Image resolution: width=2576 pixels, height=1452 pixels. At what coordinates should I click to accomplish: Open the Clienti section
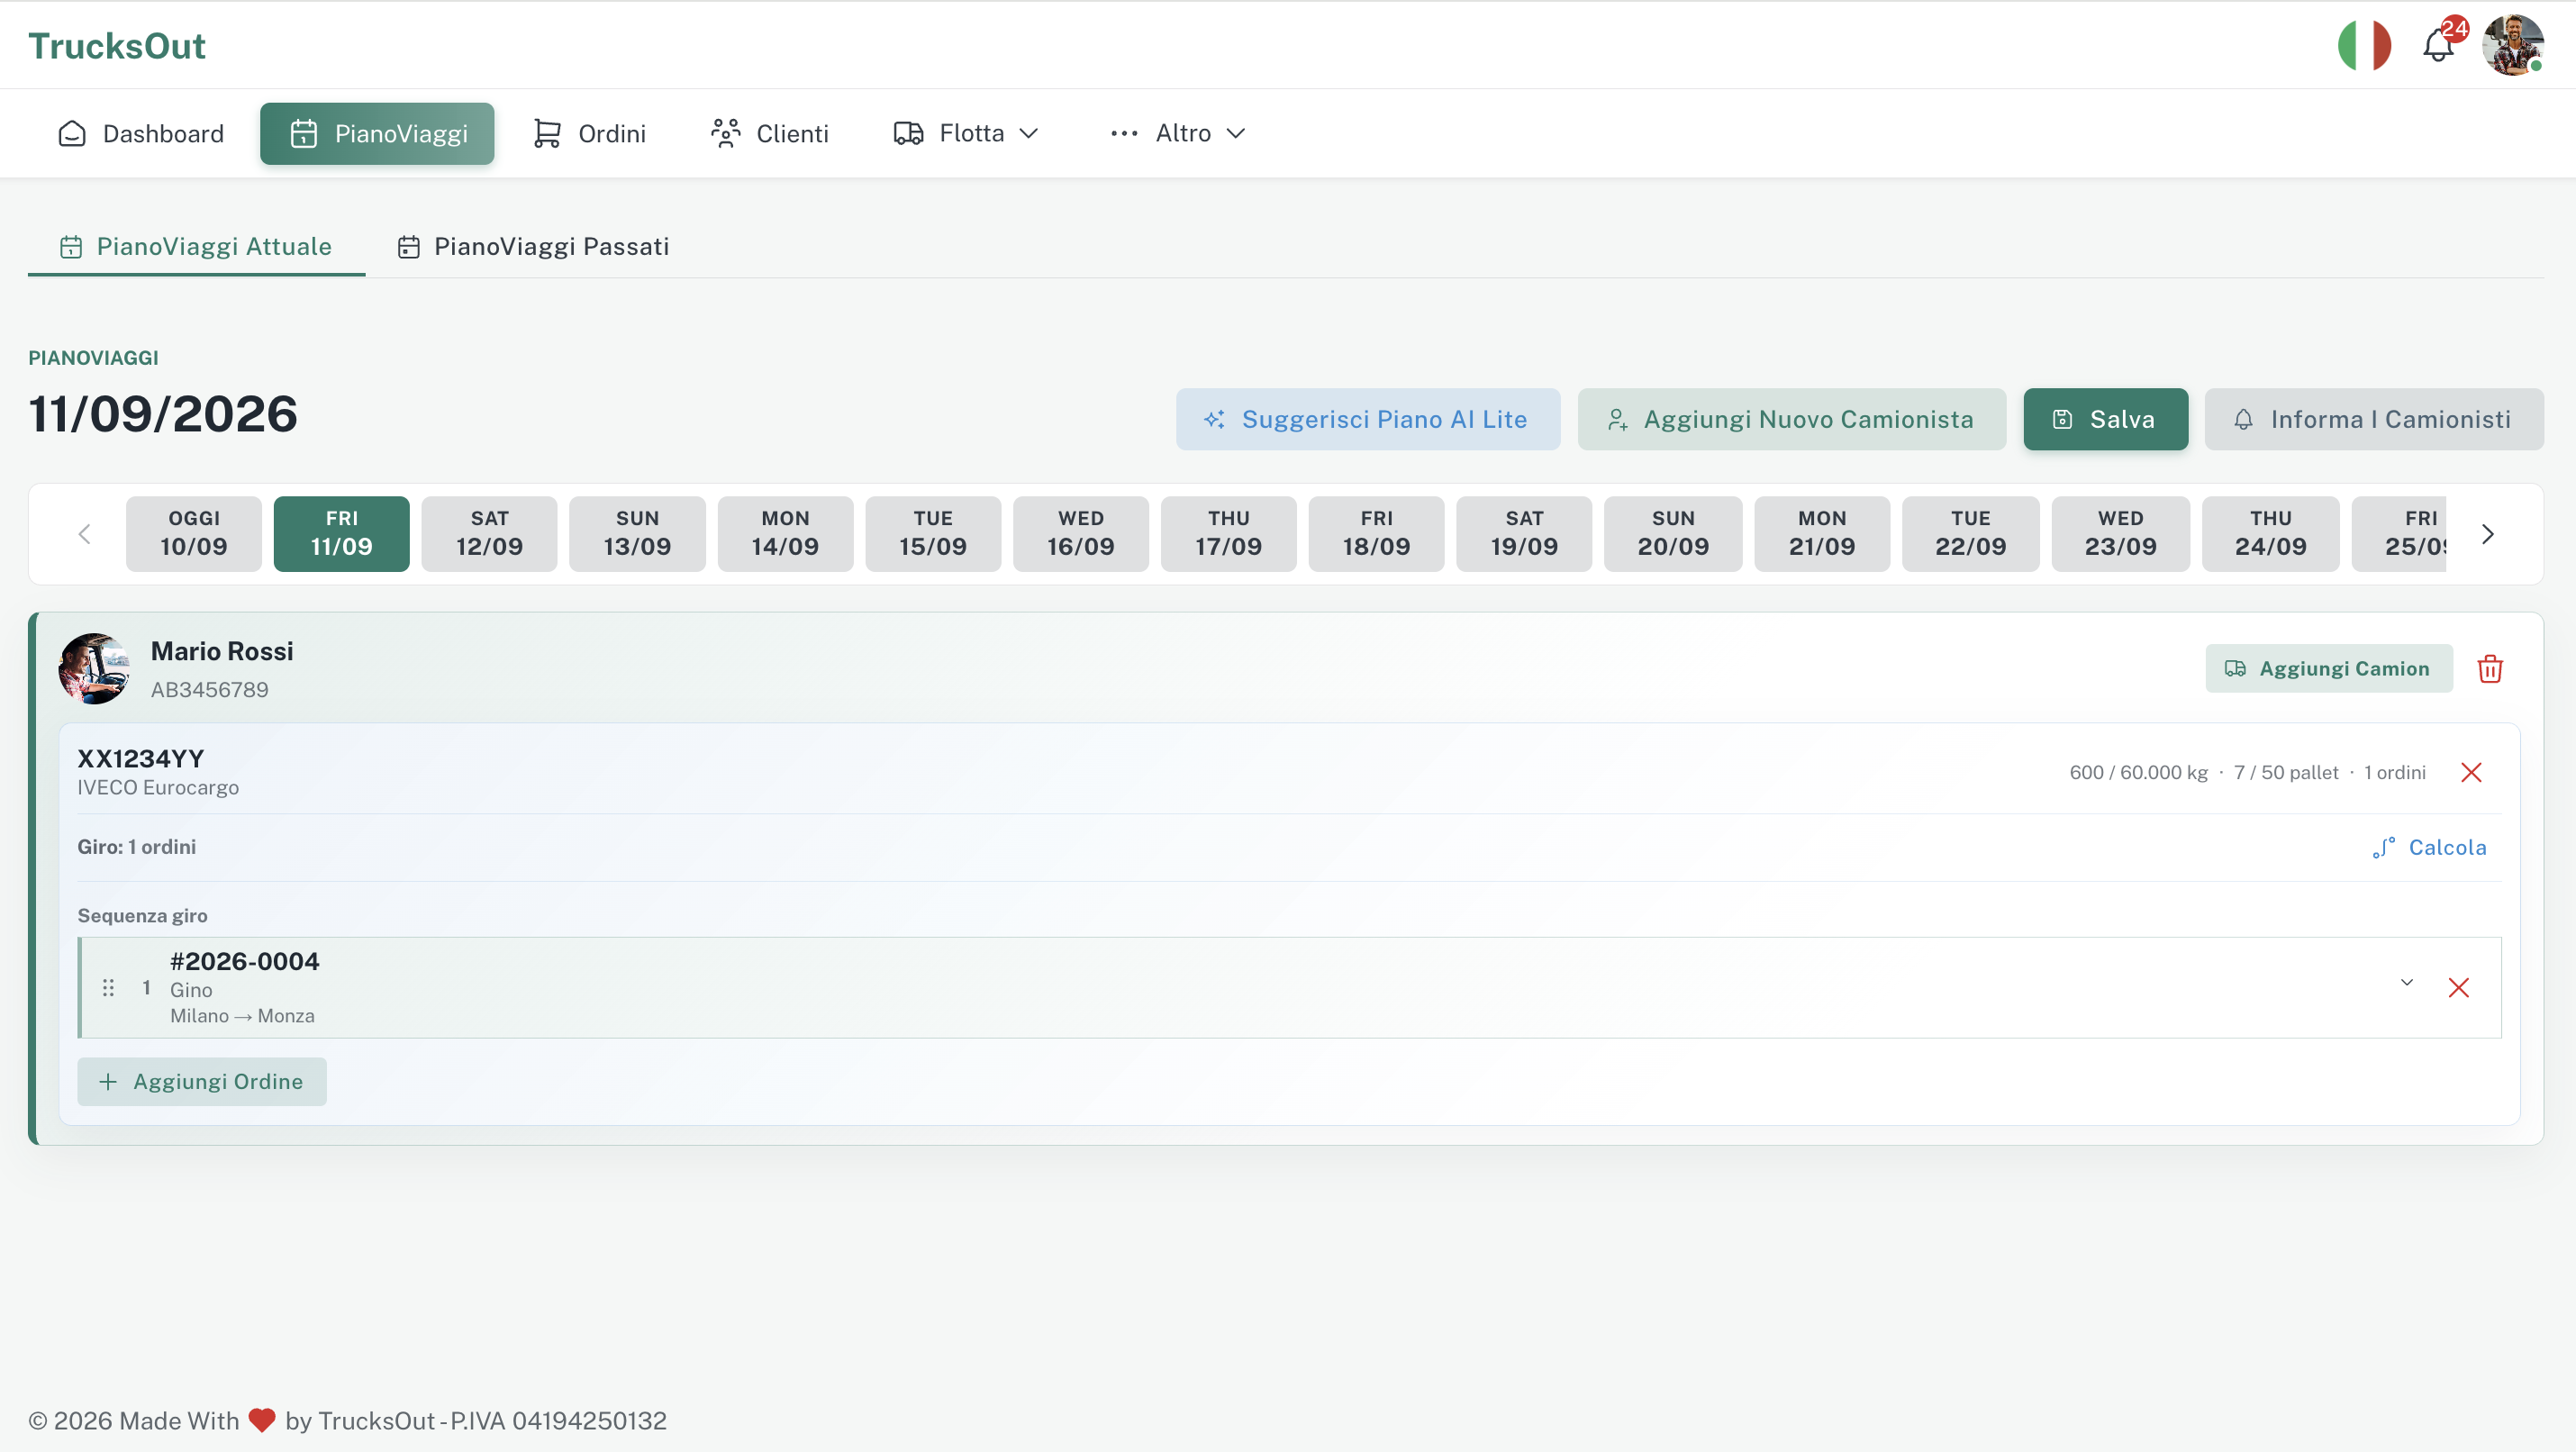pos(770,133)
